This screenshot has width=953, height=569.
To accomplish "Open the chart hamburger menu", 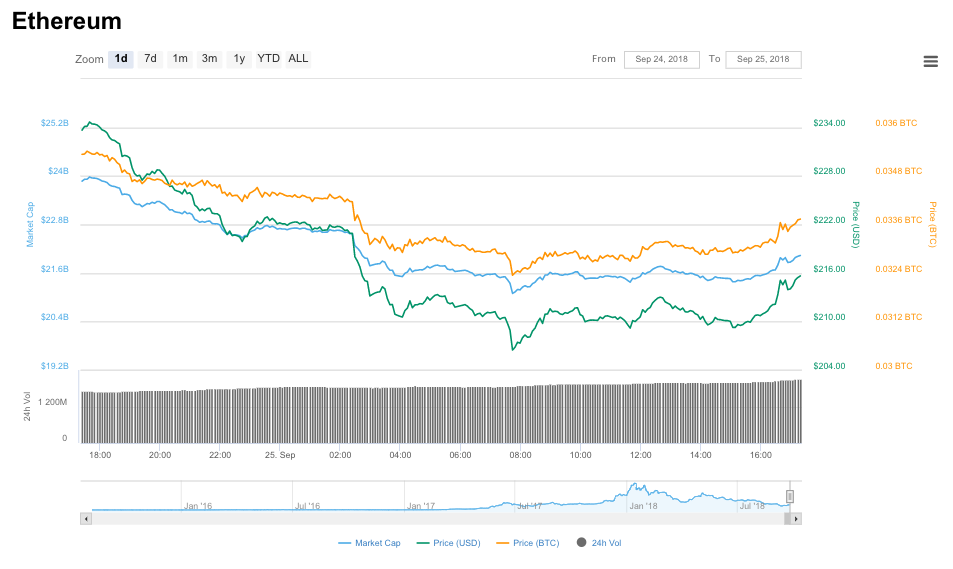I will coord(931,61).
